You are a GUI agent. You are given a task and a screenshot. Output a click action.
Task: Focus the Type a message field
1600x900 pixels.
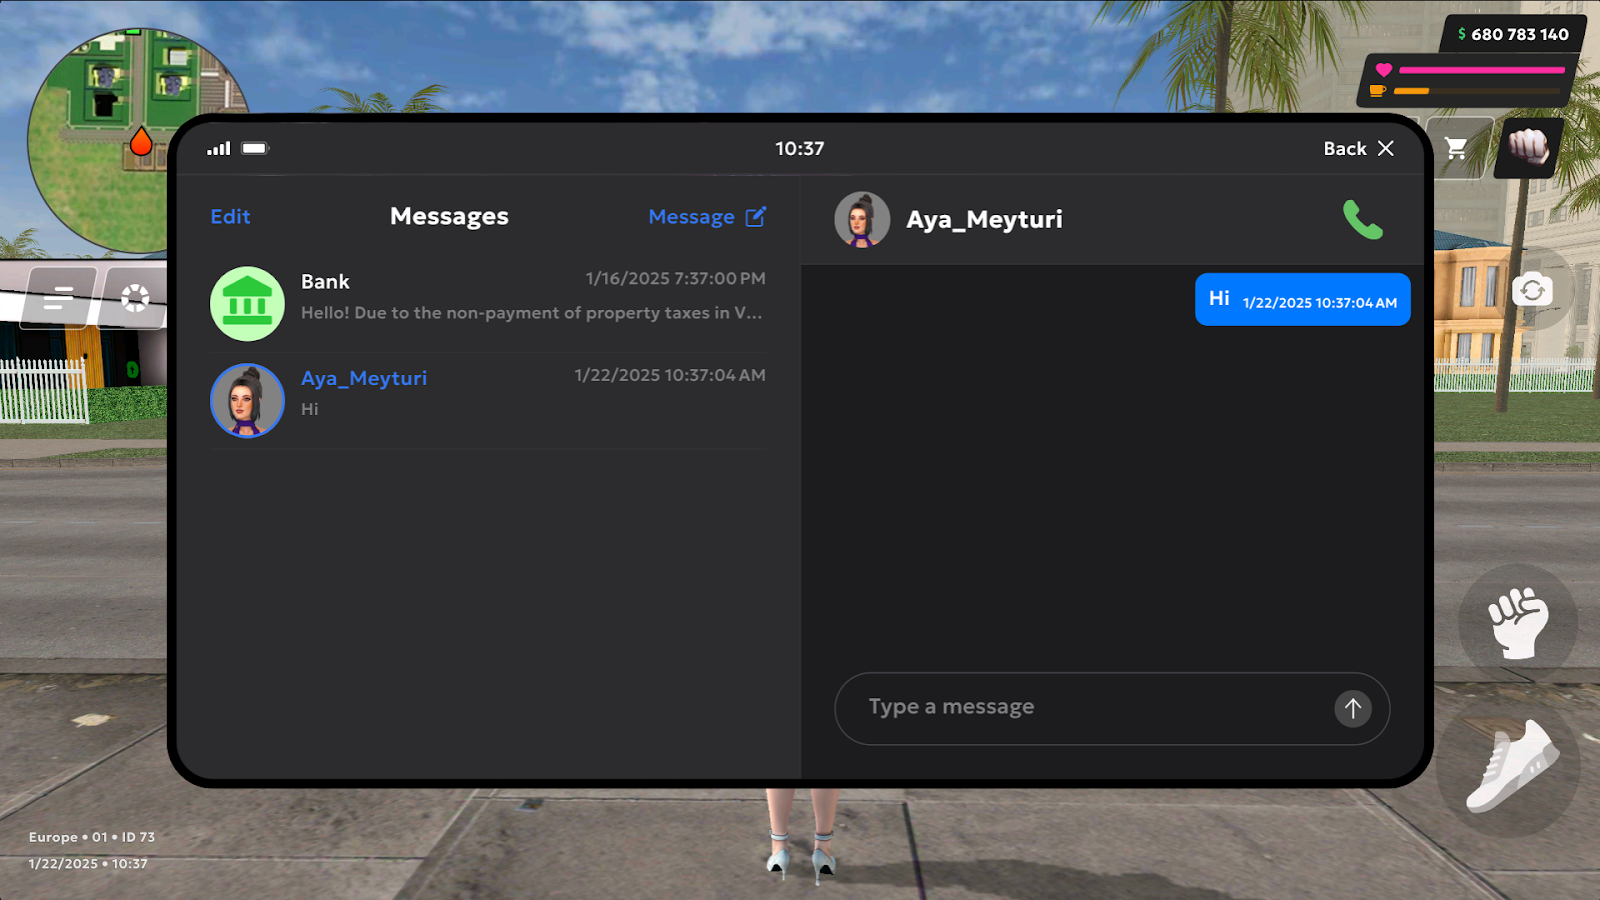[x=1112, y=708]
